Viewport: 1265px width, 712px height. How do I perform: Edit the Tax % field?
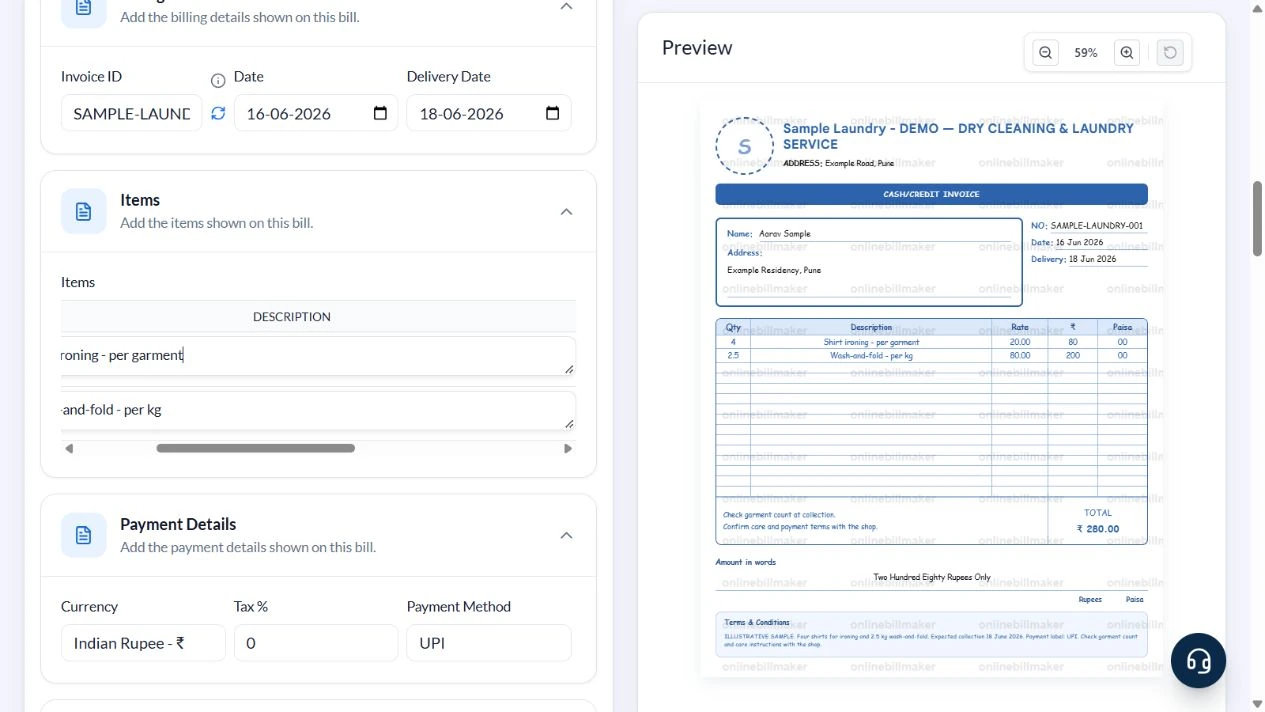point(316,643)
